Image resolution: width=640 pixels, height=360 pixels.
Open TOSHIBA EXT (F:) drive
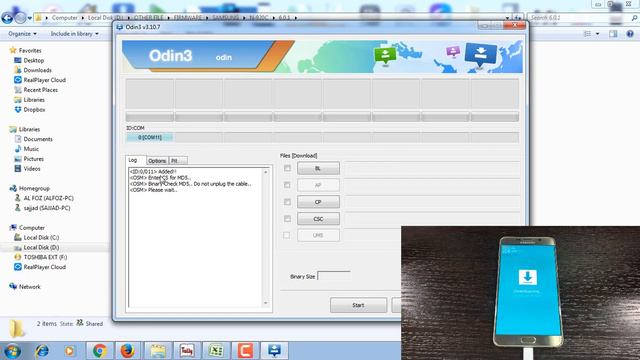tap(45, 257)
